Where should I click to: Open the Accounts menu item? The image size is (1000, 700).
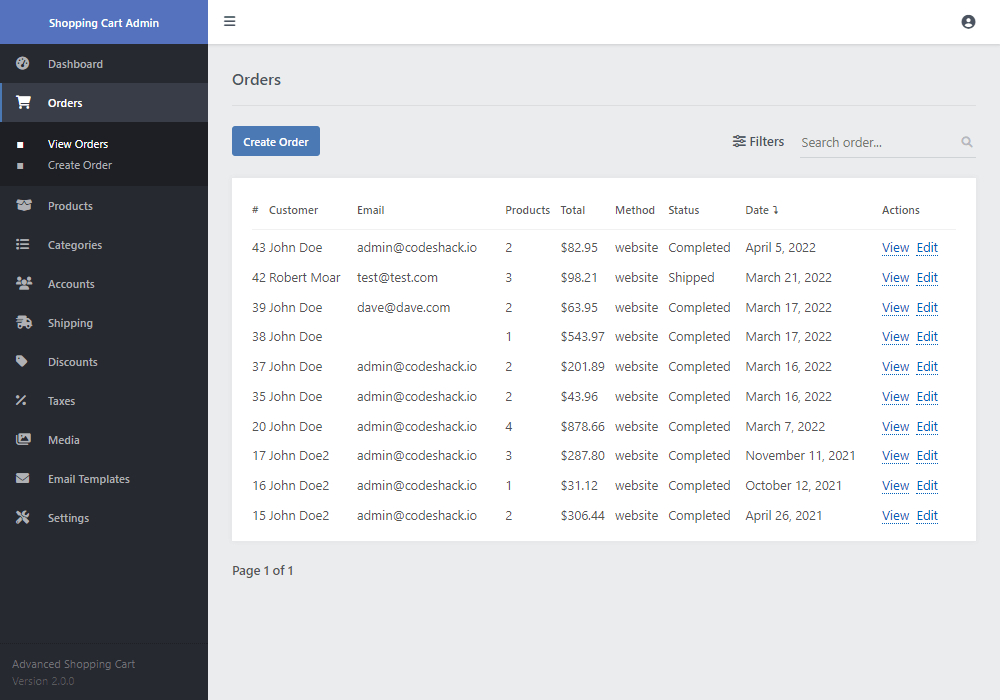point(104,284)
